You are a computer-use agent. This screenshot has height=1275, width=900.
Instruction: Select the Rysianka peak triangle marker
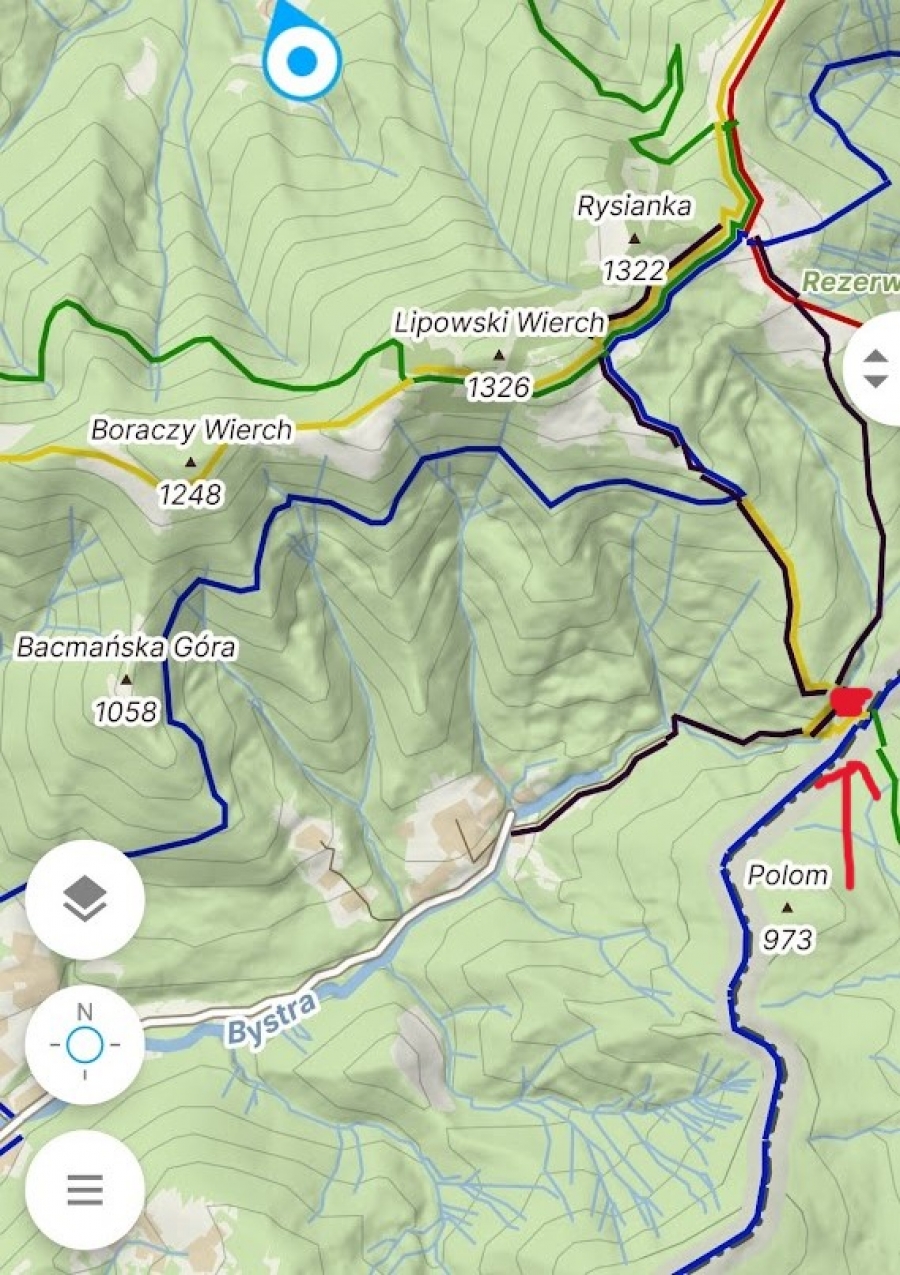(x=634, y=239)
